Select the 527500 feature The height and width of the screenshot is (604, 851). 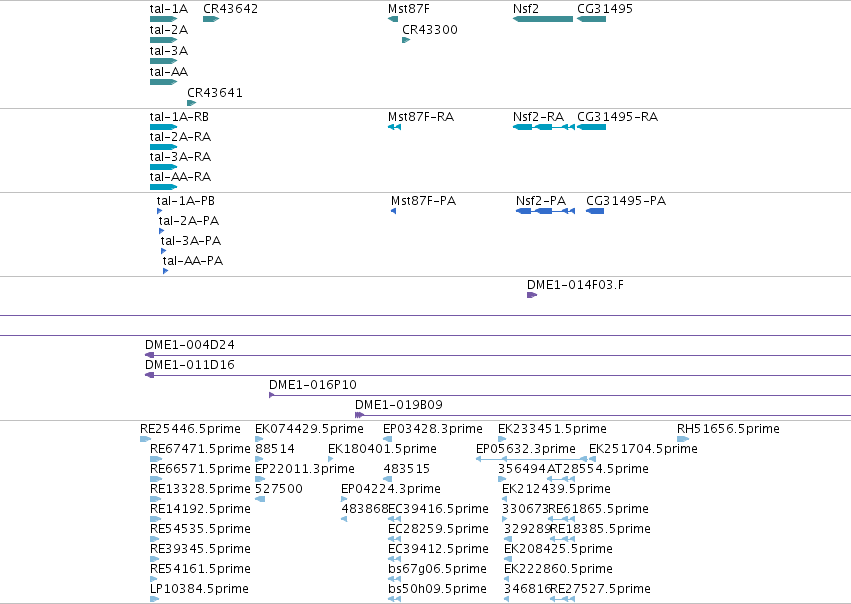coord(260,499)
